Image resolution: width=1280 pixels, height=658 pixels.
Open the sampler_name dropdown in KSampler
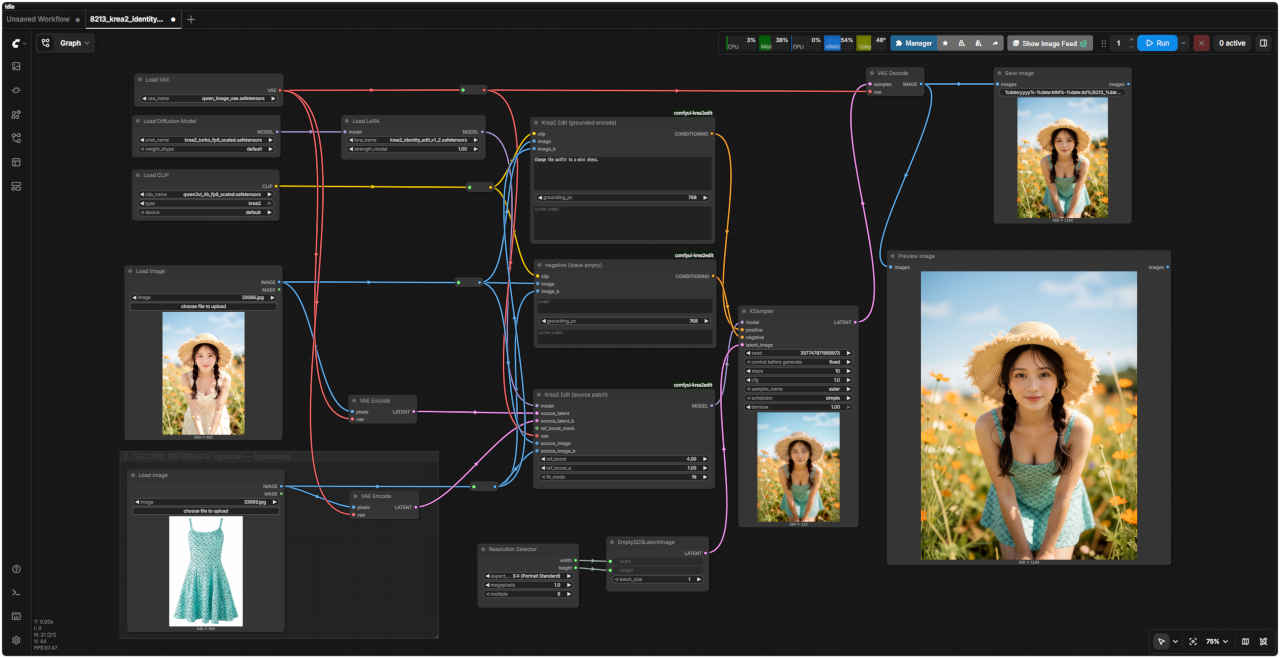click(x=798, y=389)
